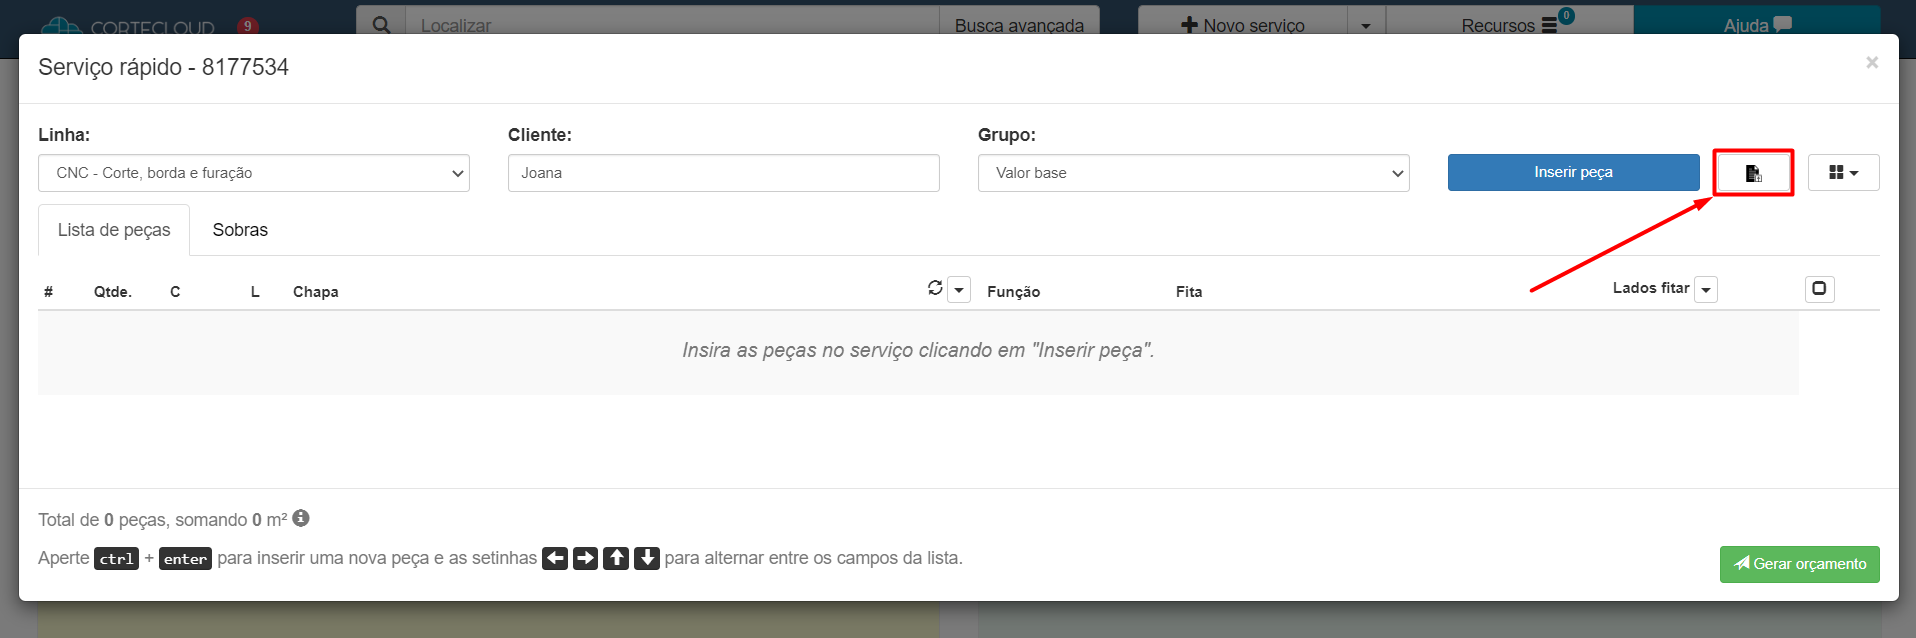The image size is (1916, 638).
Task: Click the Busca avançada button
Action: click(1019, 24)
